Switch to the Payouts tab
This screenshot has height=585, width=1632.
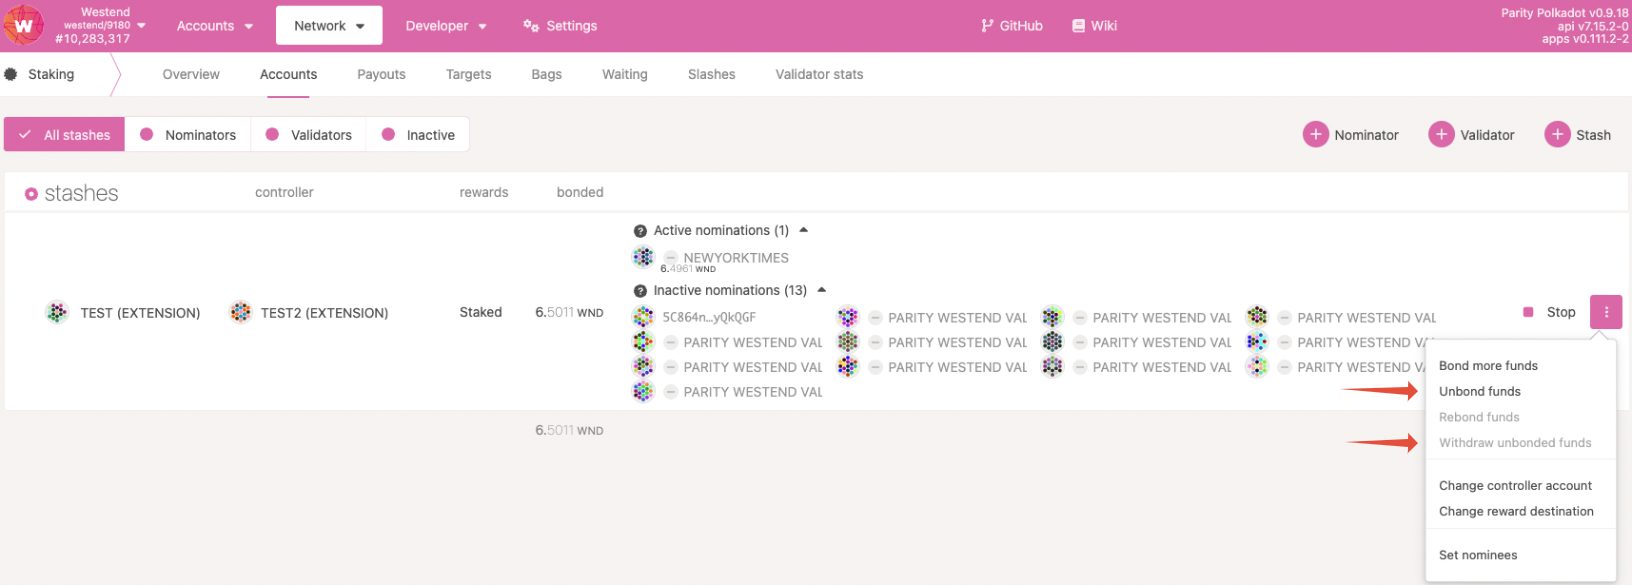381,74
